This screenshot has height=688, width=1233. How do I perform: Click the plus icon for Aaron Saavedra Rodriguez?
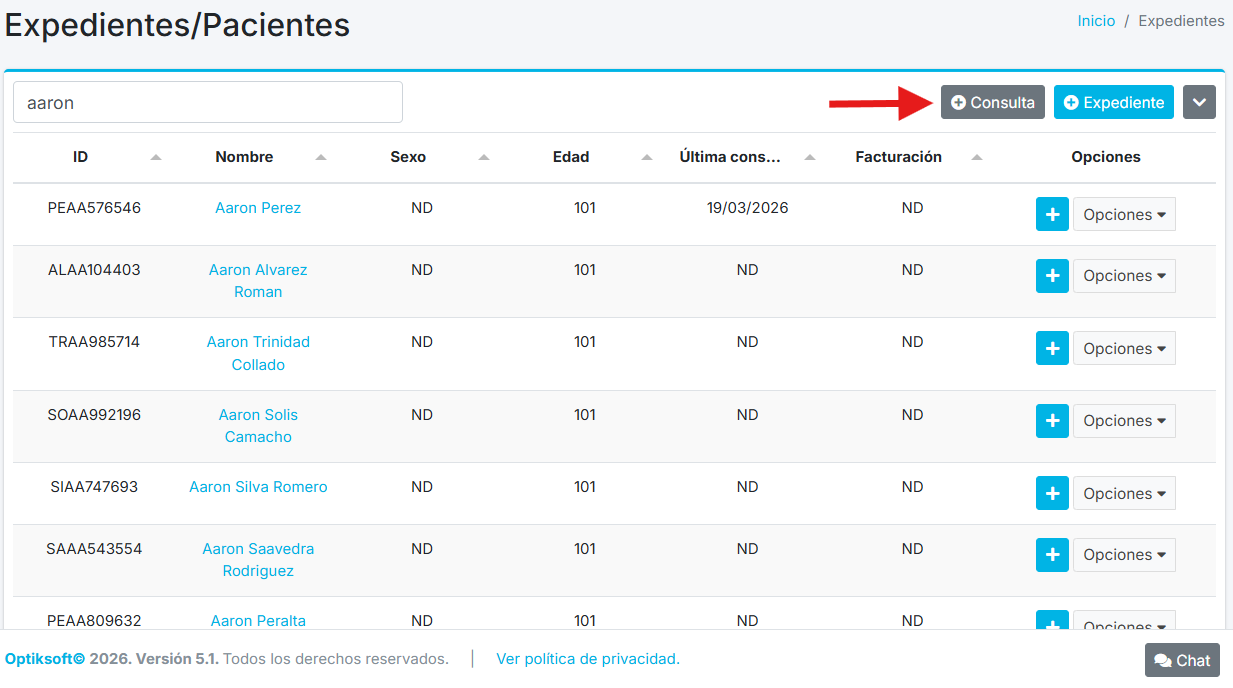1052,554
